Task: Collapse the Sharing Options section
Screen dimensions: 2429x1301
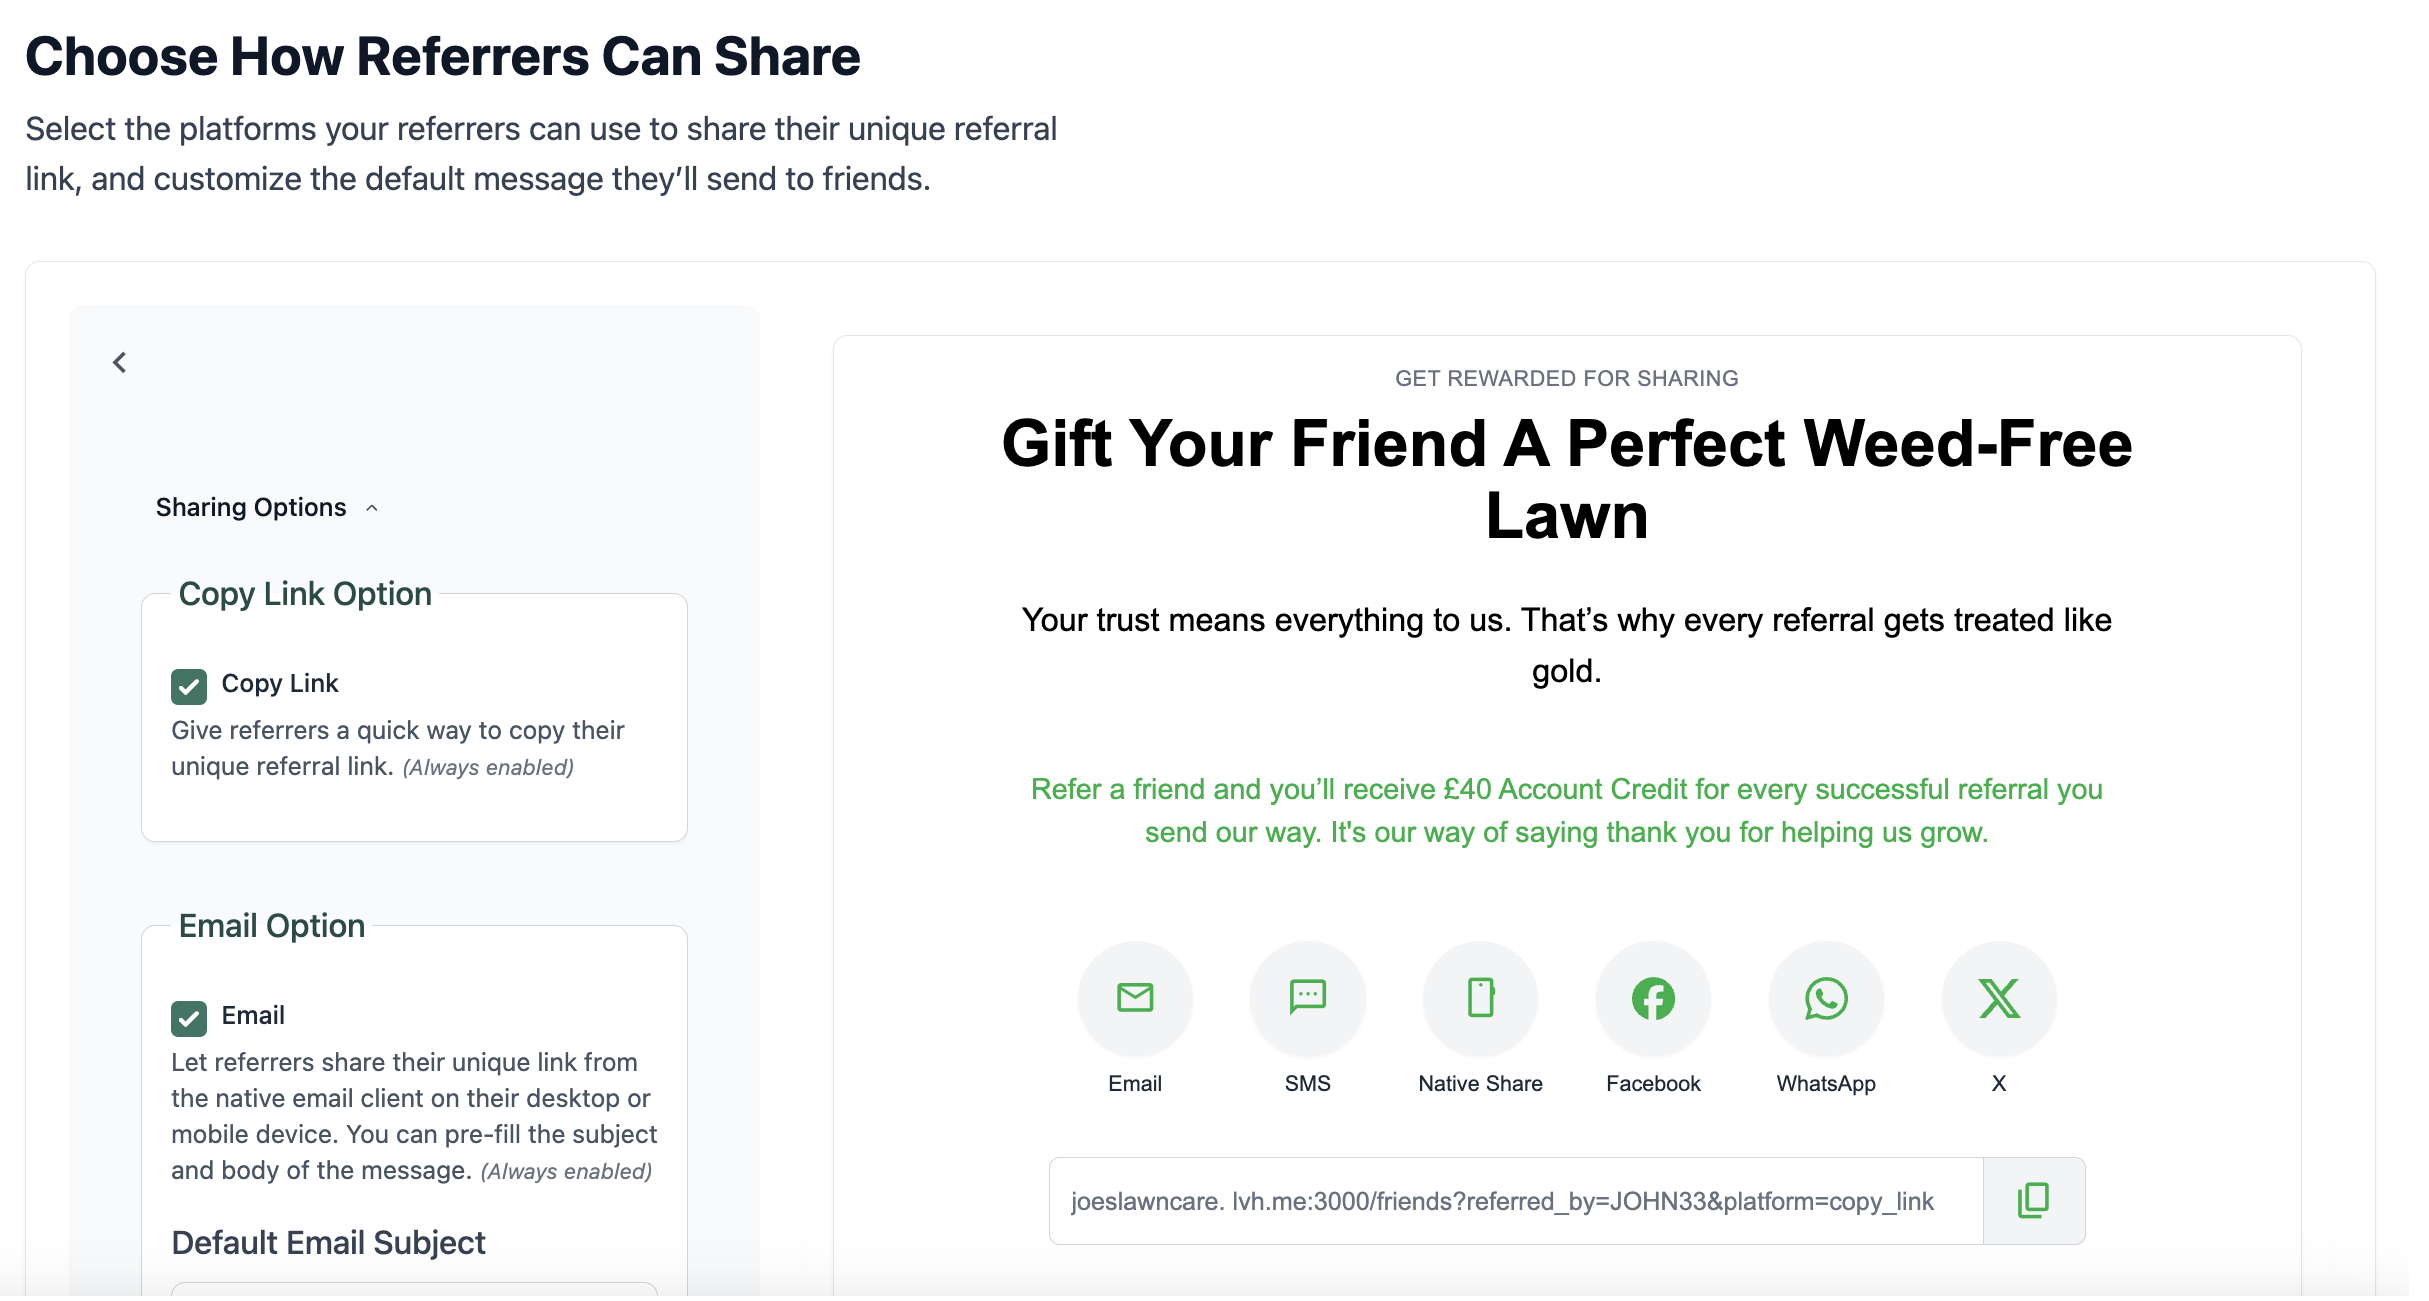Action: point(373,507)
